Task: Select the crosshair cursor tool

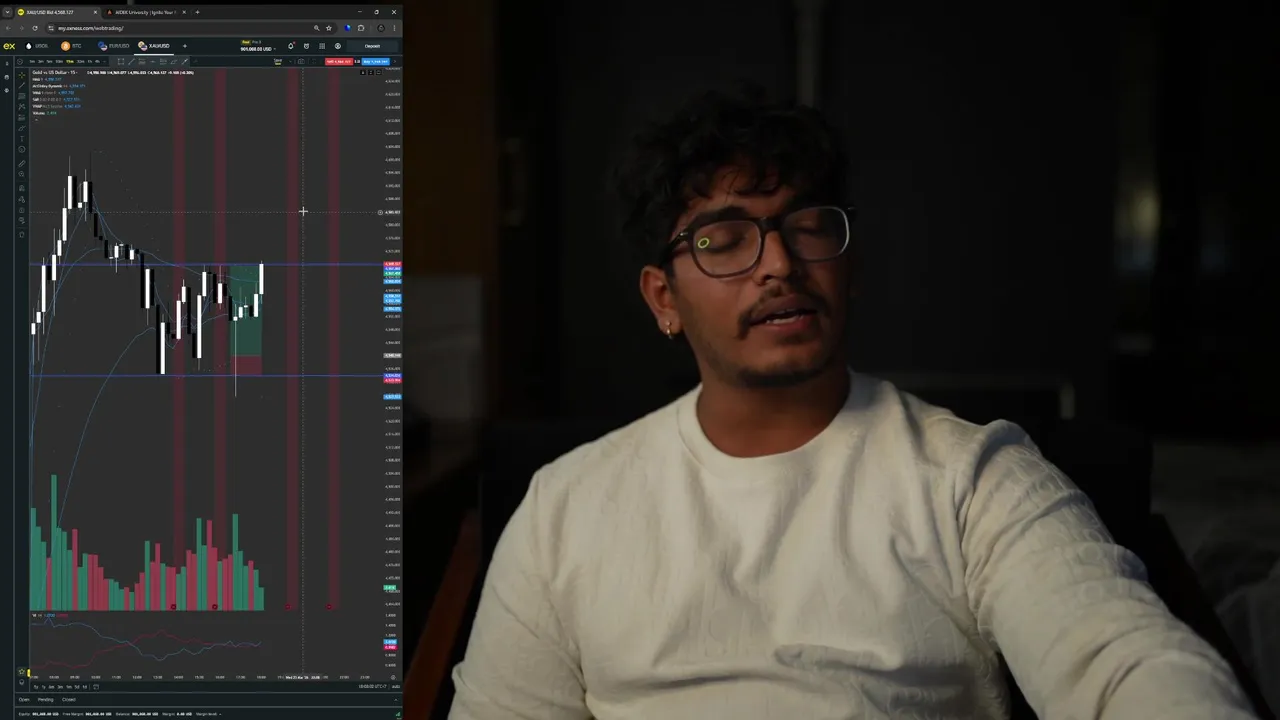Action: (x=22, y=76)
